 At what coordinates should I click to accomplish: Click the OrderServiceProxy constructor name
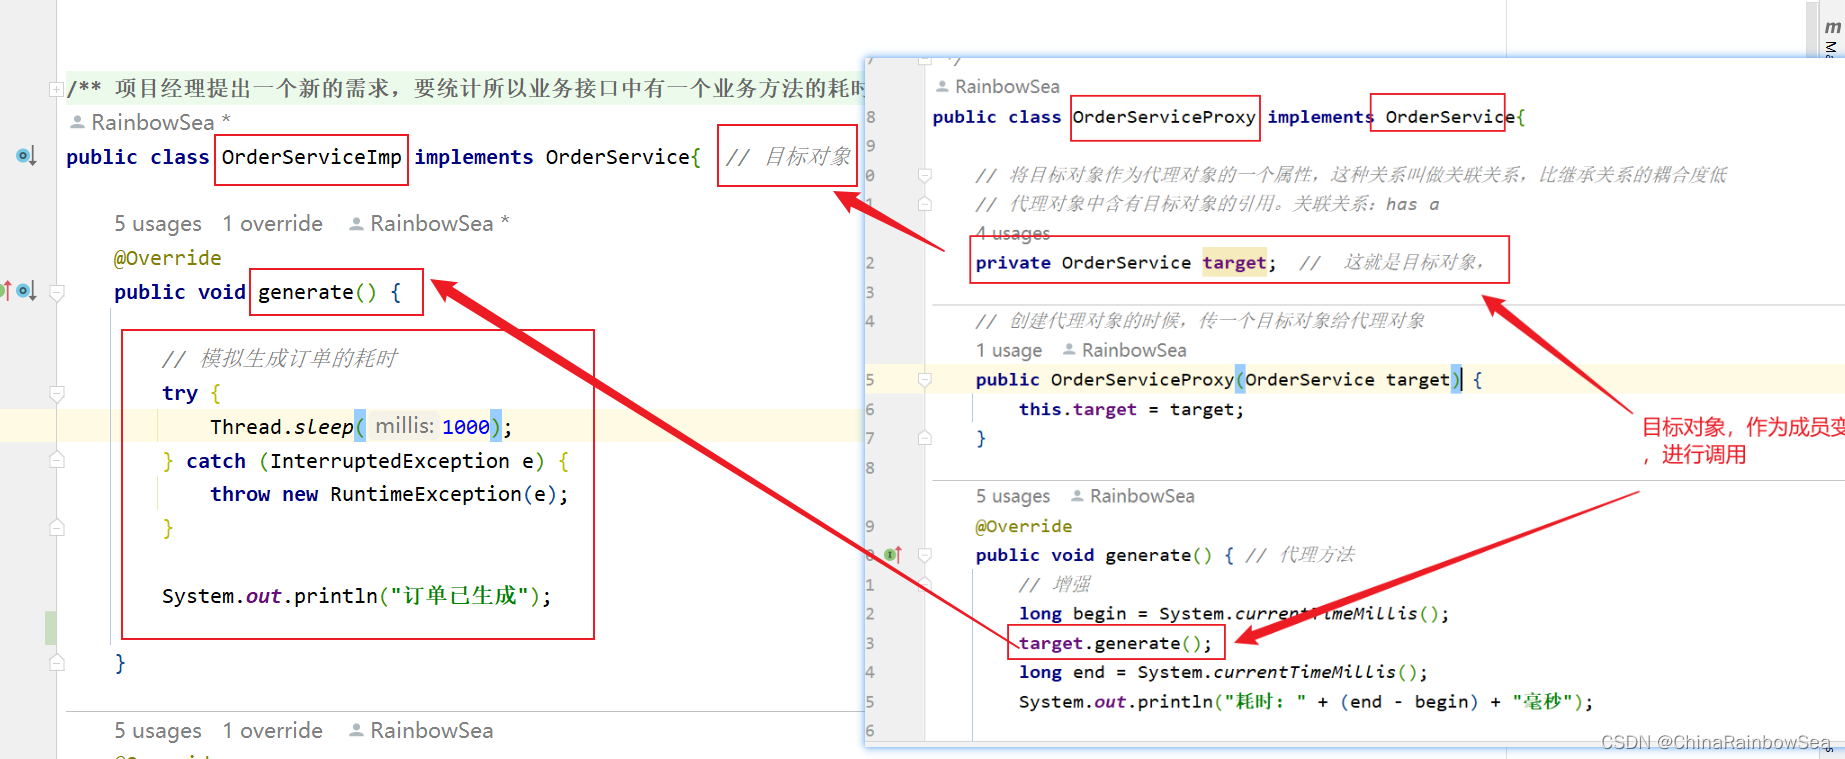tap(1142, 379)
